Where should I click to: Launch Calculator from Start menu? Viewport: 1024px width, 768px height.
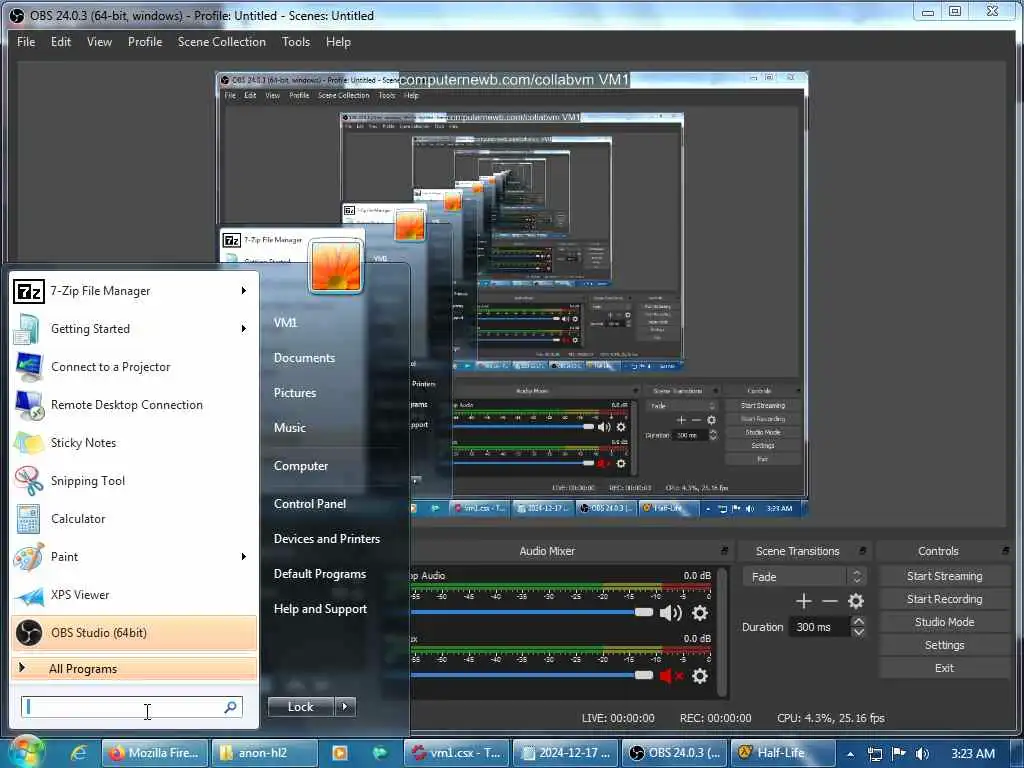[134, 519]
